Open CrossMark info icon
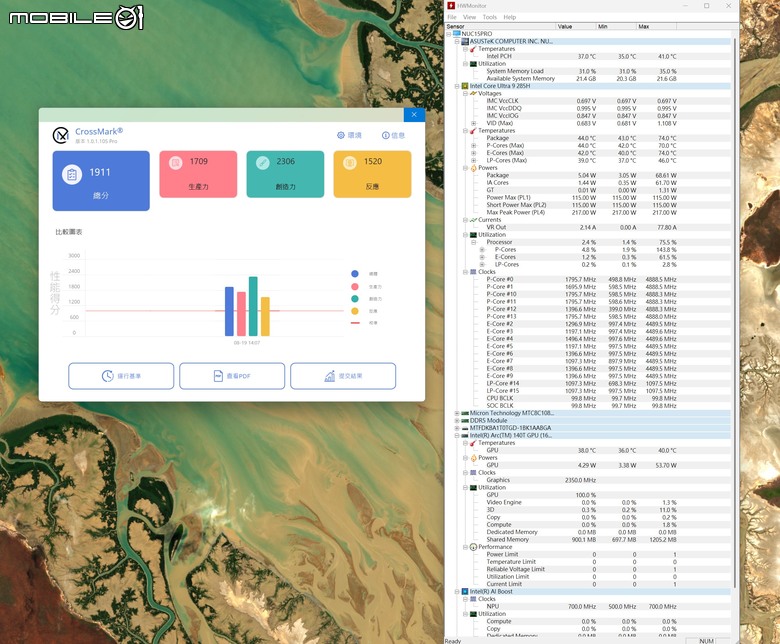 (386, 135)
